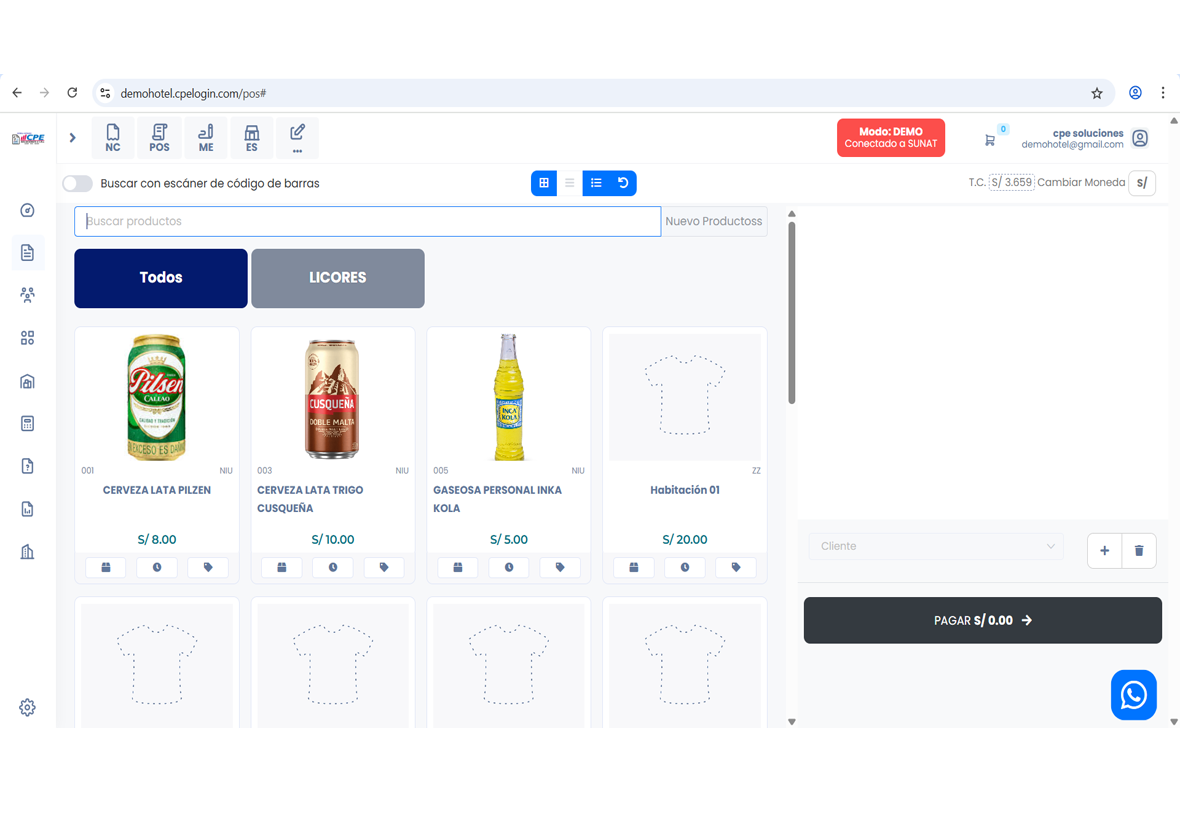Open price tag icon under Habitación 01

point(736,567)
